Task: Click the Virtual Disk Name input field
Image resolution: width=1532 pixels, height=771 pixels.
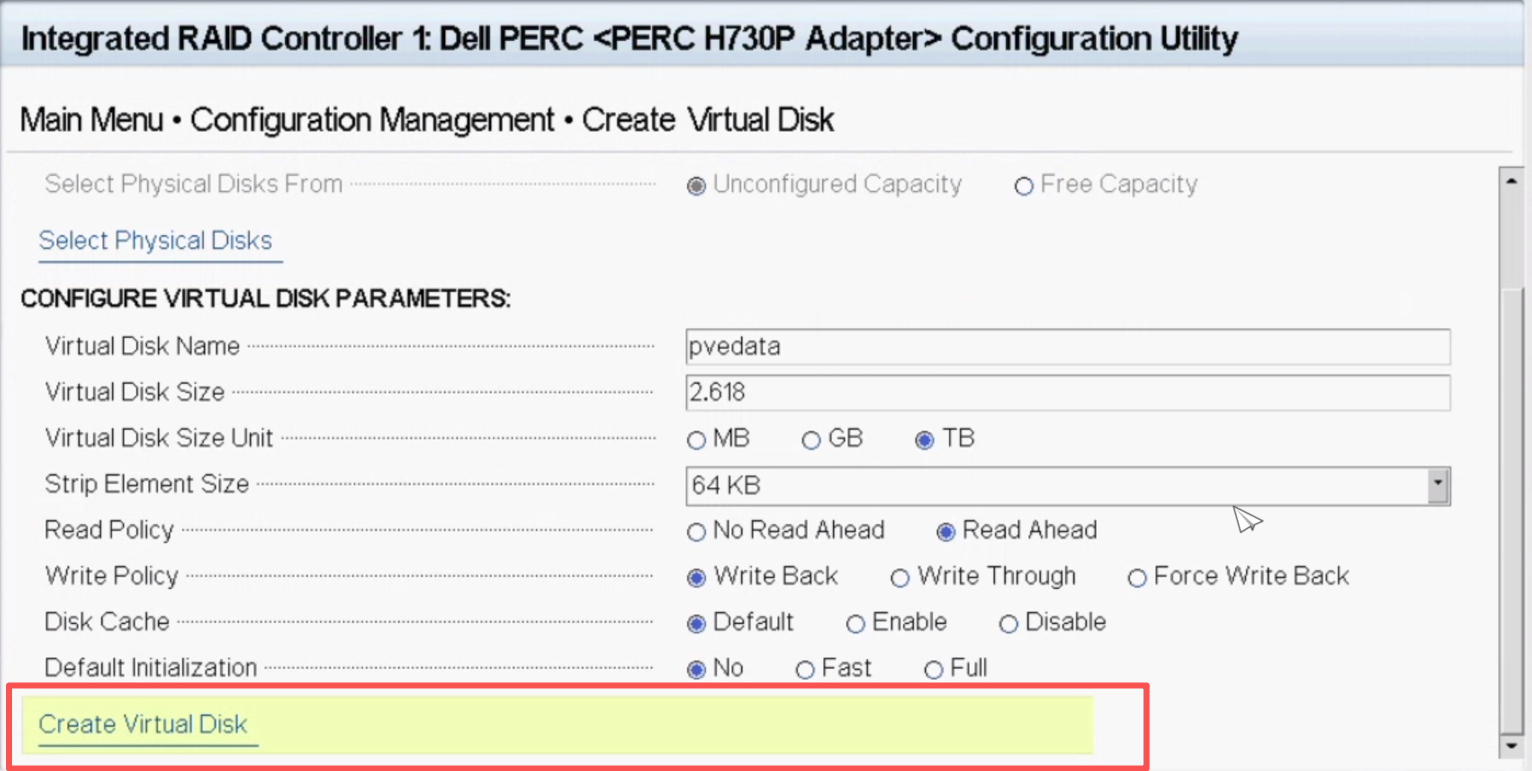Action: (1067, 347)
